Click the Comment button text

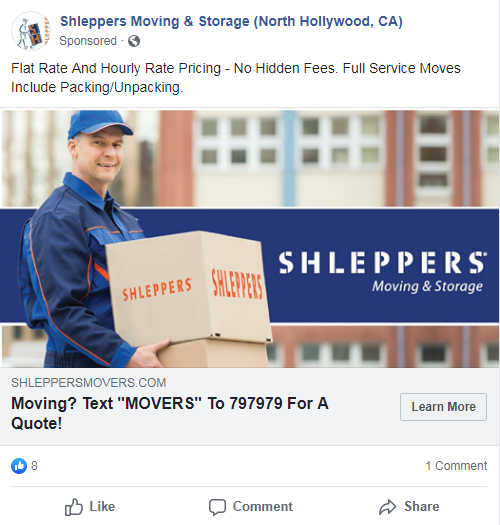coord(263,507)
